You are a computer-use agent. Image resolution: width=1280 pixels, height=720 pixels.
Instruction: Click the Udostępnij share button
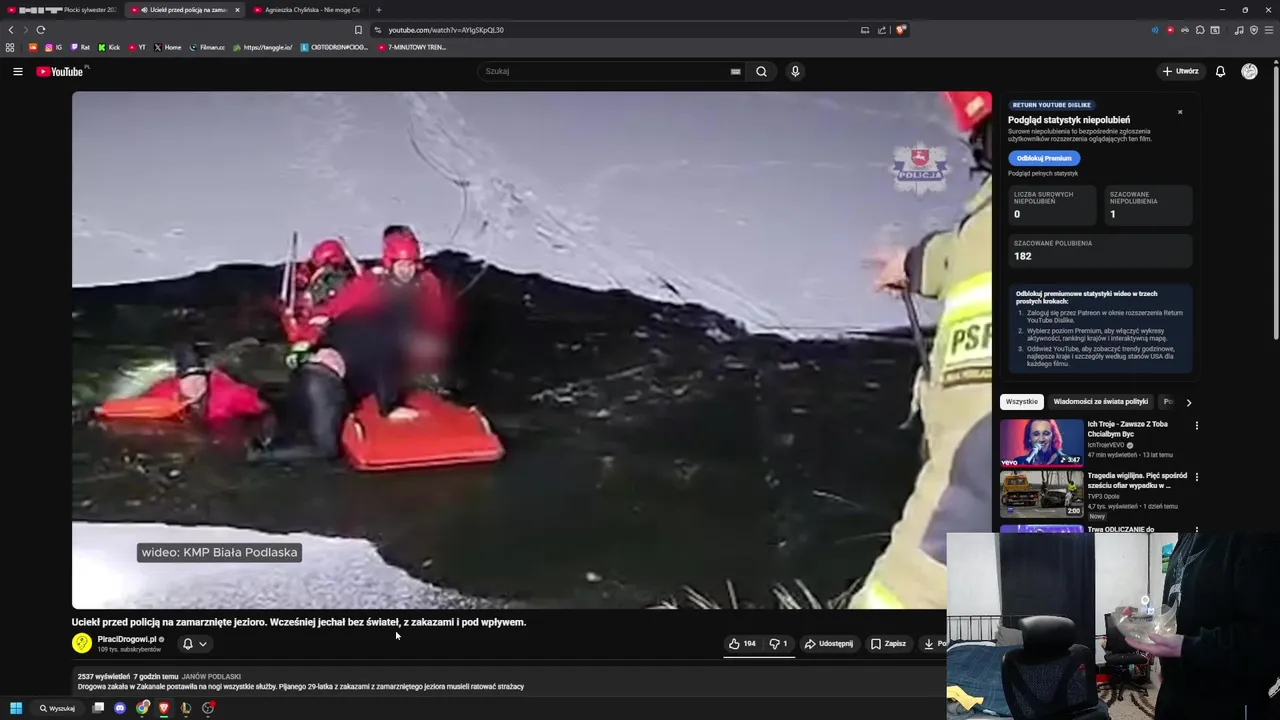pyautogui.click(x=829, y=644)
